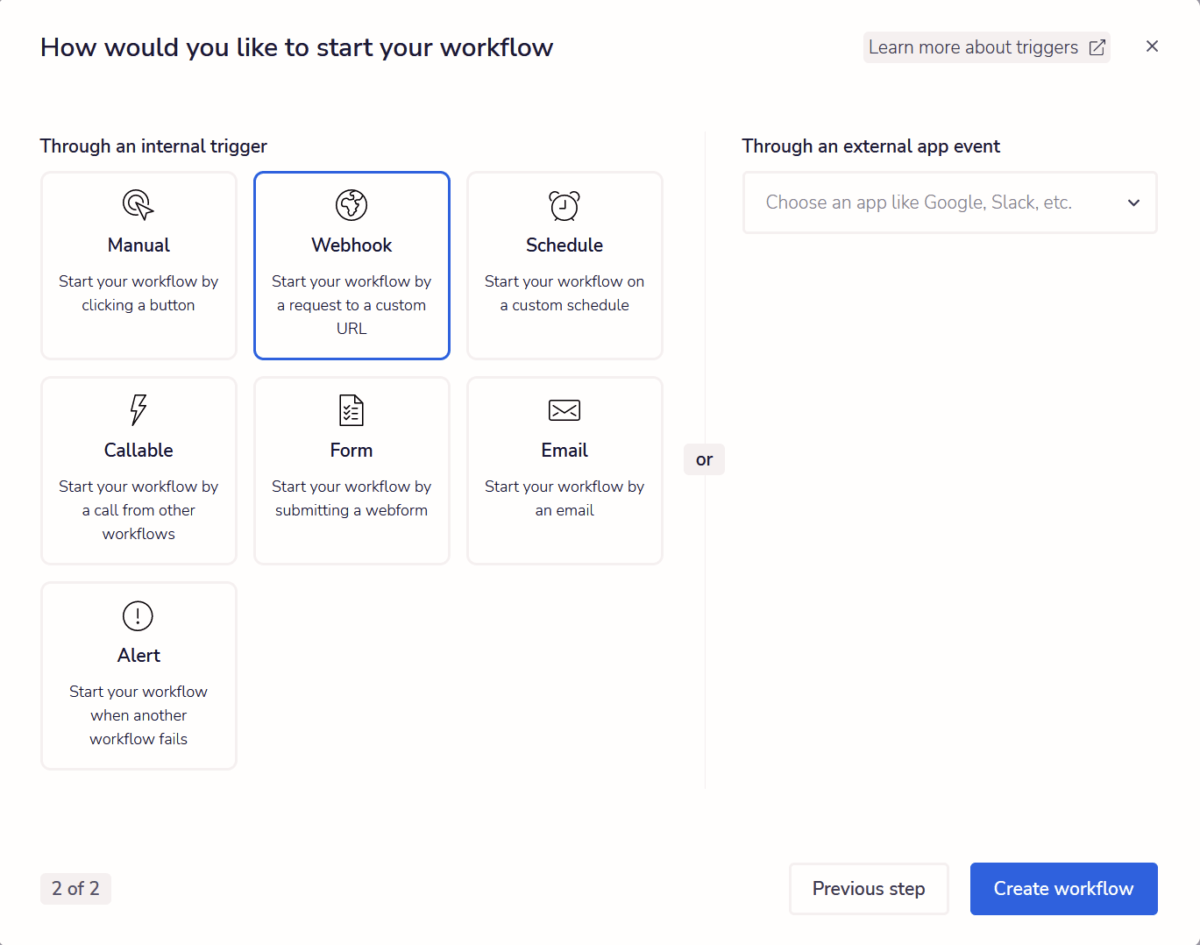Click the Webhook globe icon

coord(351,203)
